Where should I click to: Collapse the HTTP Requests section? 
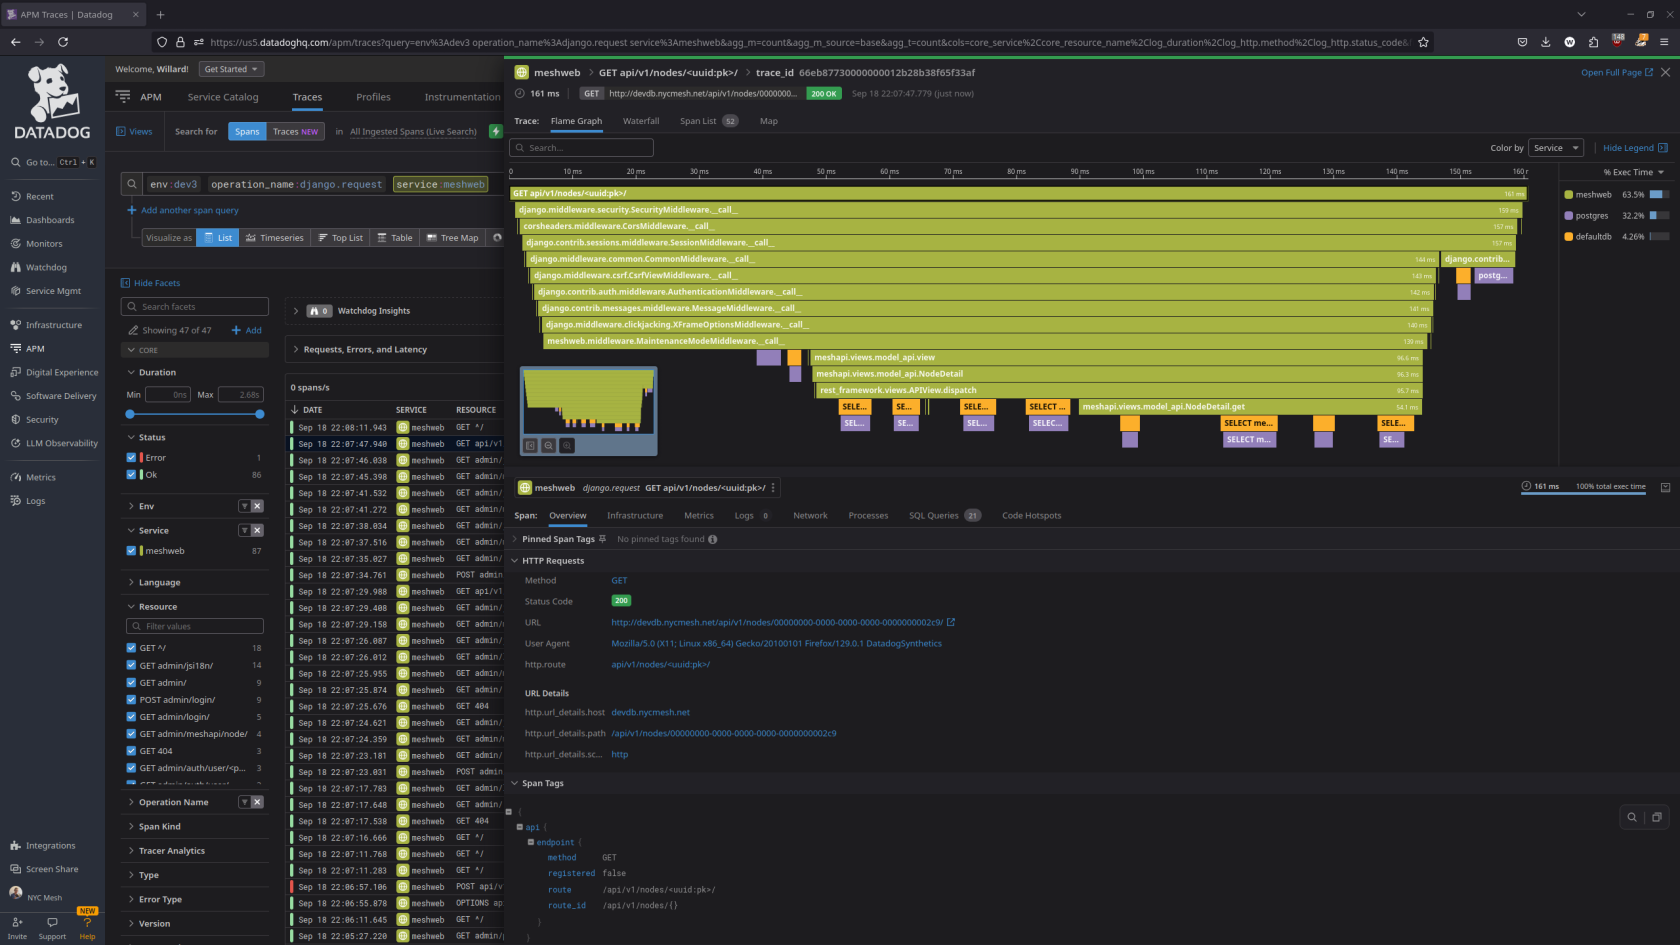tap(515, 561)
